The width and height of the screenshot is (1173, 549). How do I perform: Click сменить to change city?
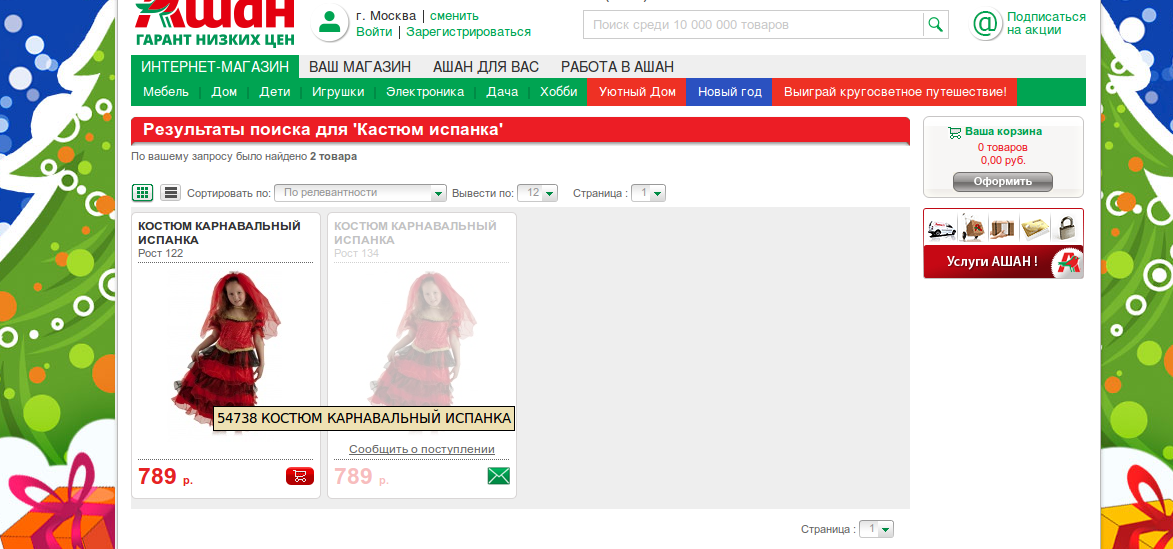(x=454, y=16)
